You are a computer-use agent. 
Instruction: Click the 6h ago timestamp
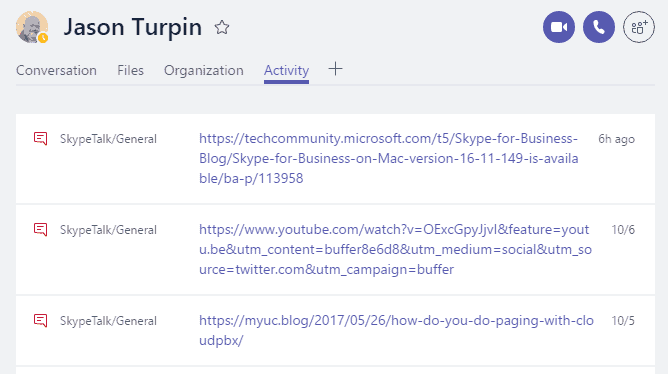tap(616, 139)
